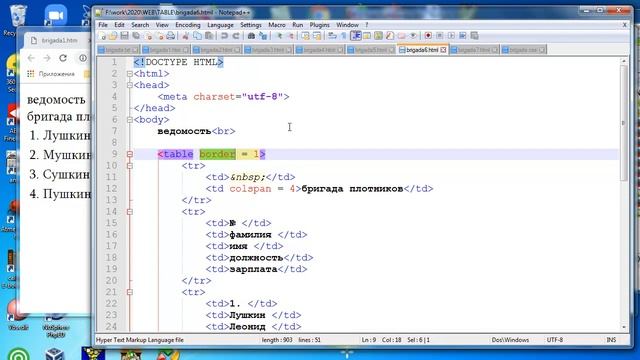Open the Document Map icon

(378, 36)
